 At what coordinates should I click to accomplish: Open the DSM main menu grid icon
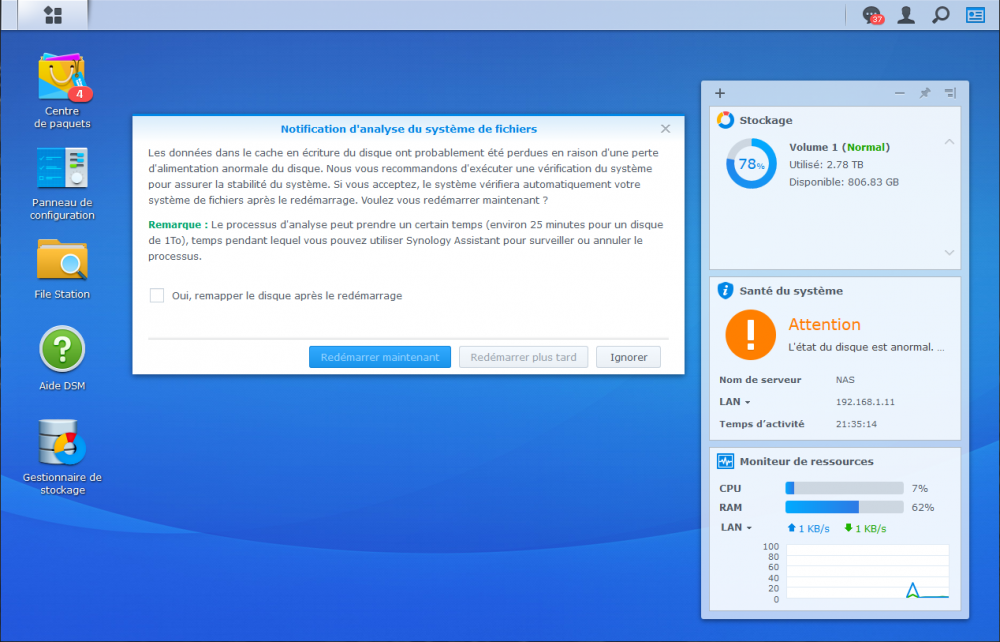pyautogui.click(x=53, y=15)
